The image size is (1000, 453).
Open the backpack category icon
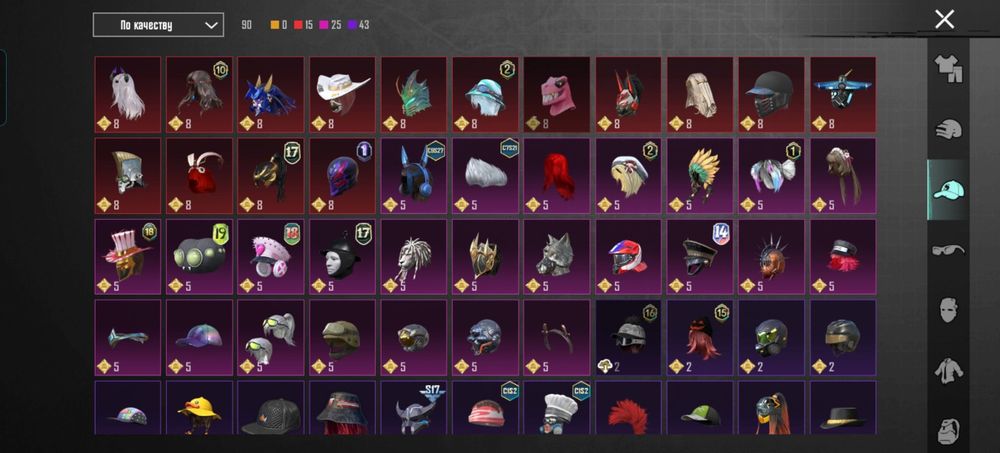tap(948, 431)
